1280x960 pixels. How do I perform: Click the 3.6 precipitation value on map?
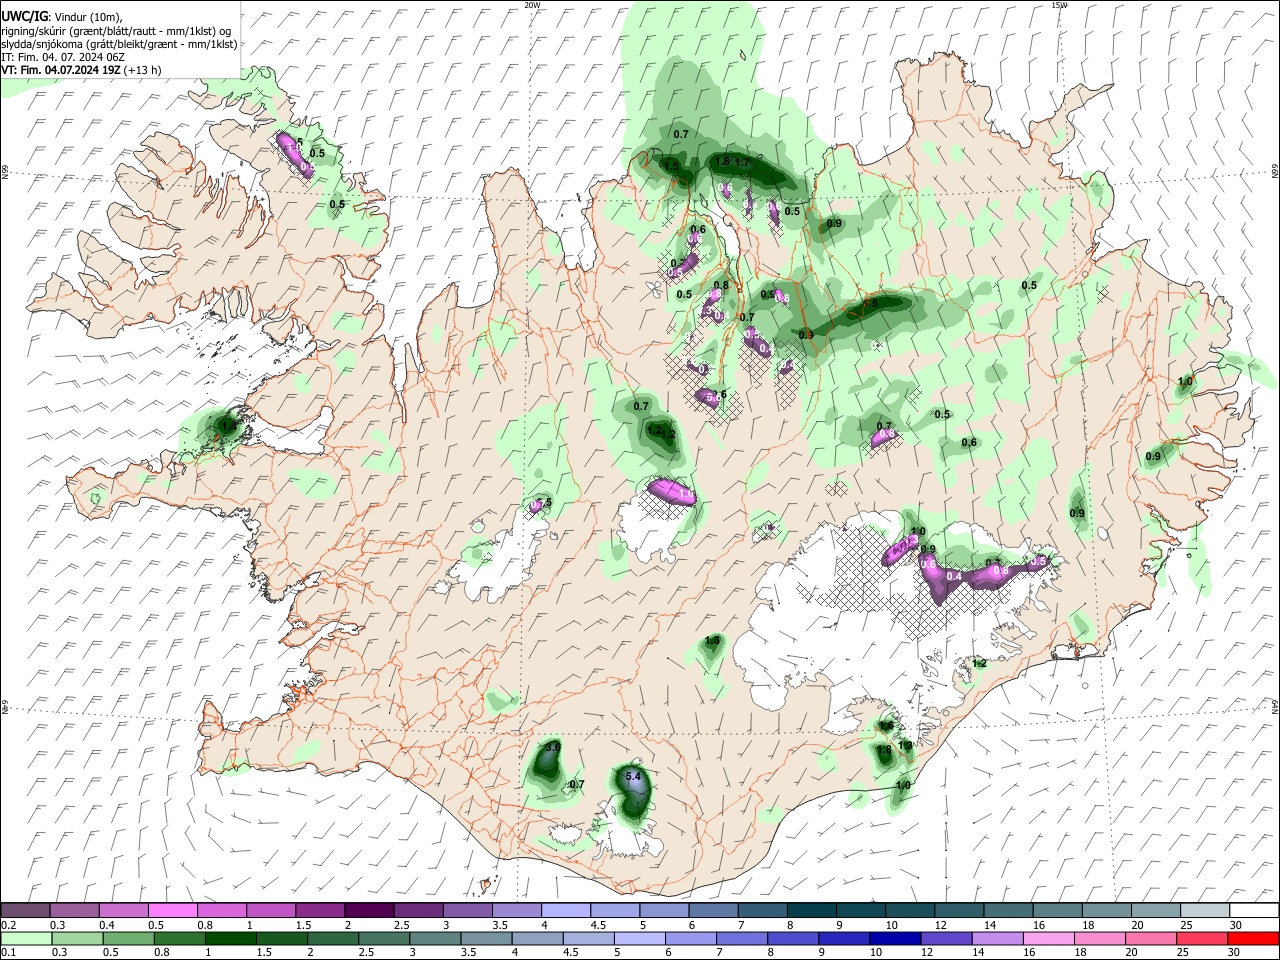(x=553, y=747)
